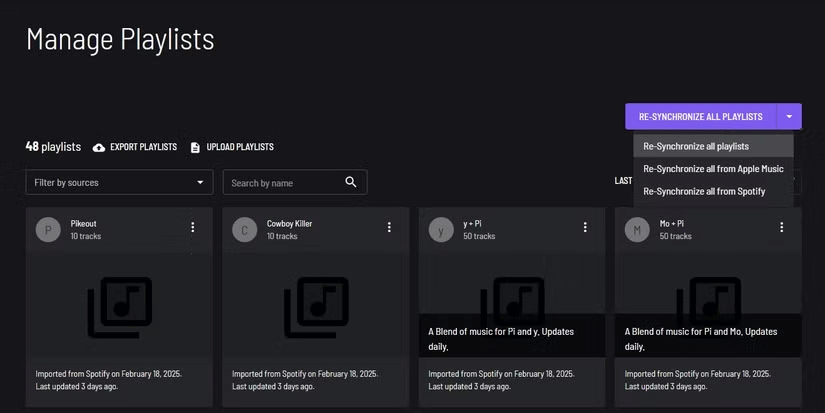This screenshot has height=413, width=825.
Task: Choose Re-Synchronize all from Spotify
Action: (x=704, y=191)
